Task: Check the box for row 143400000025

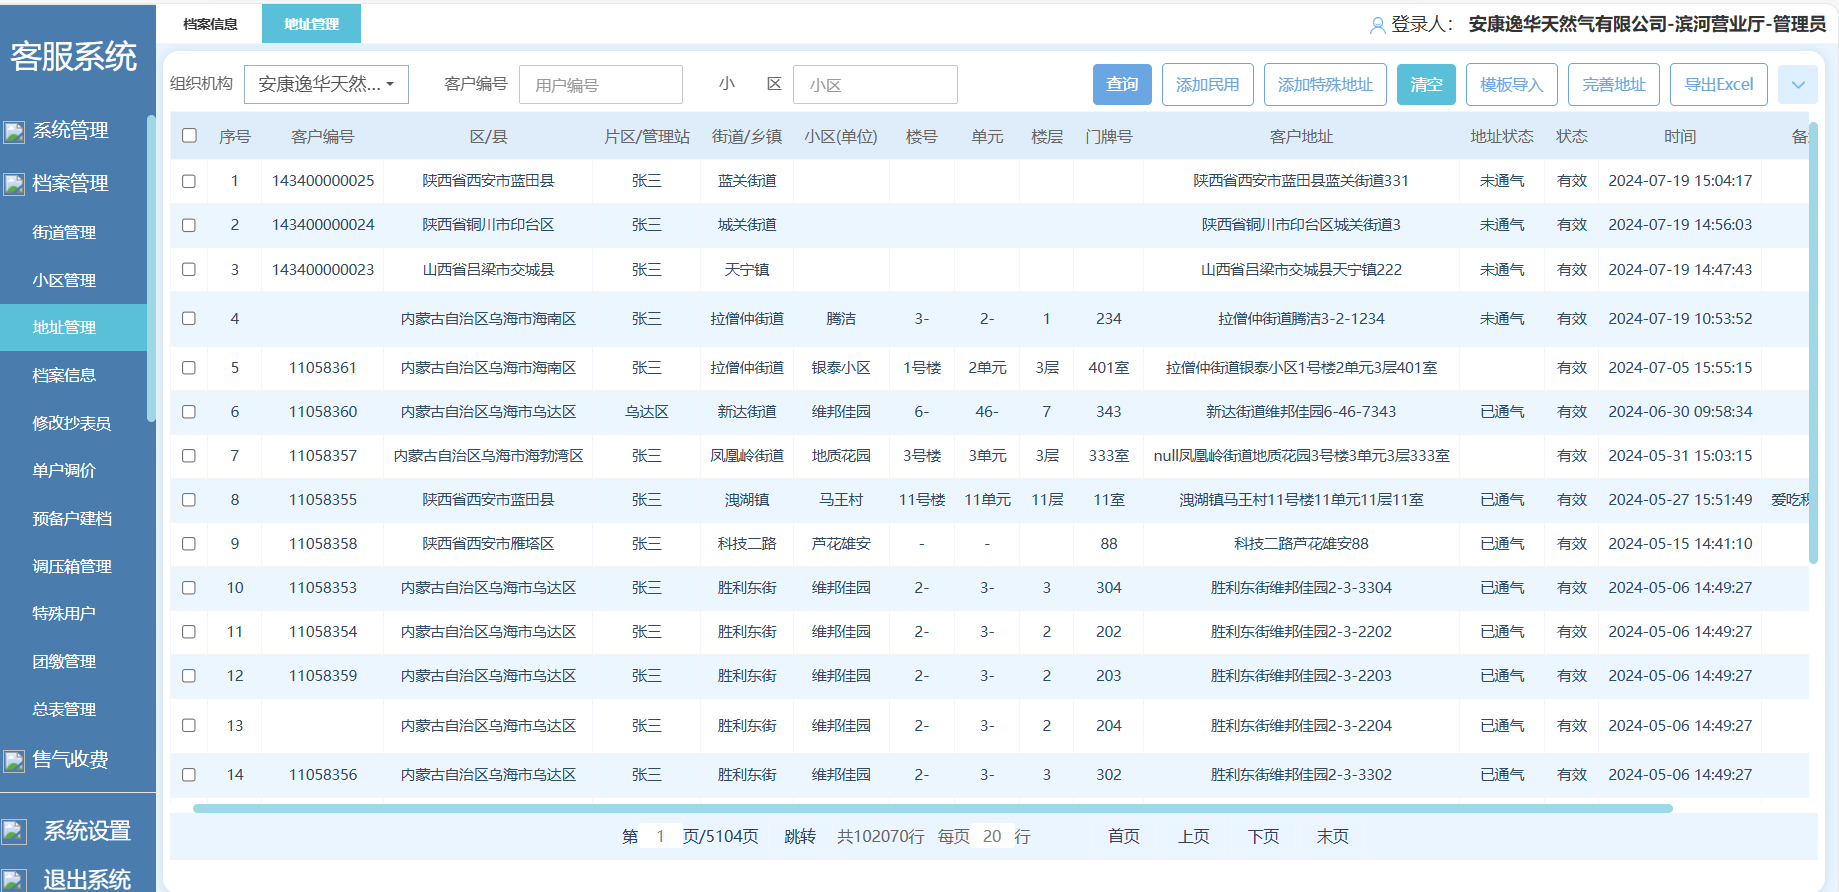Action: (189, 181)
